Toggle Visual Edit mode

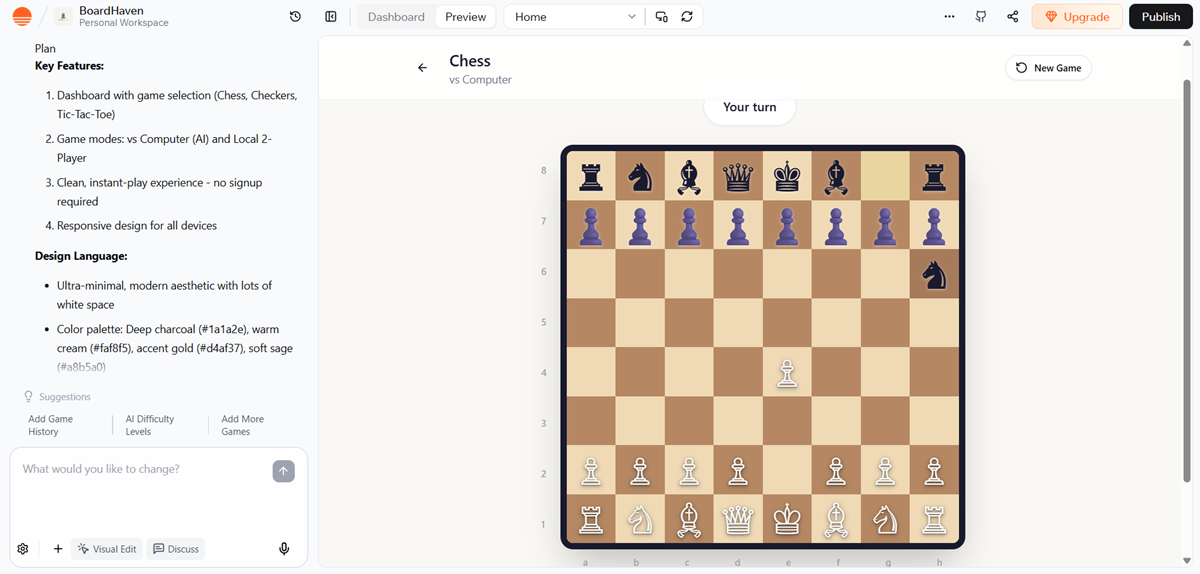point(107,549)
